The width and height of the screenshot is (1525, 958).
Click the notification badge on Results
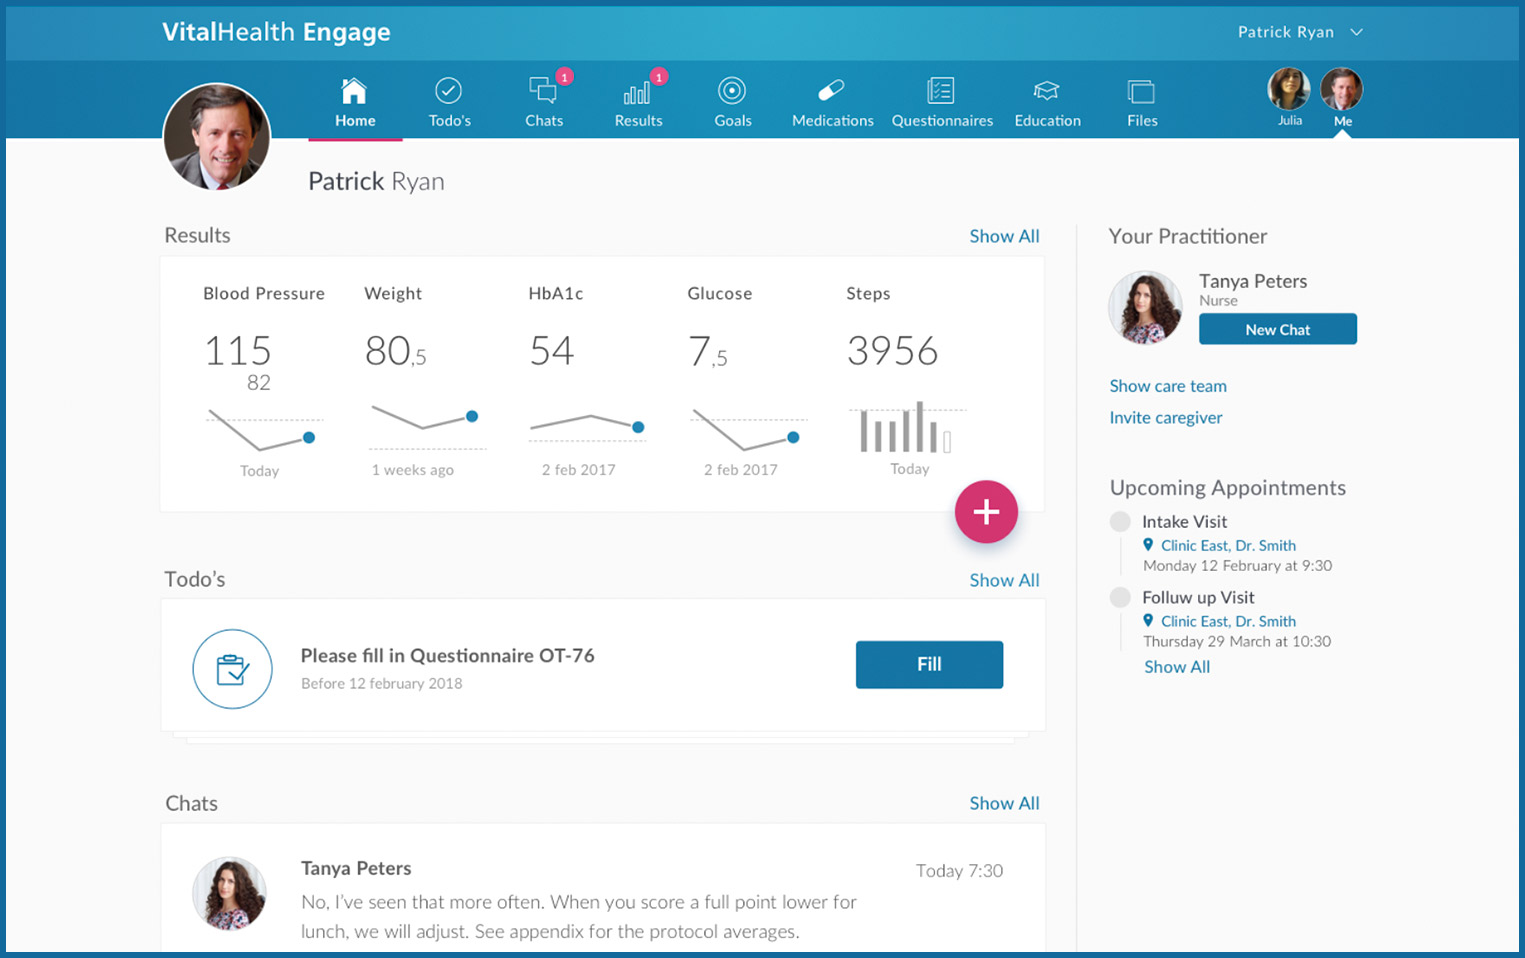658,76
